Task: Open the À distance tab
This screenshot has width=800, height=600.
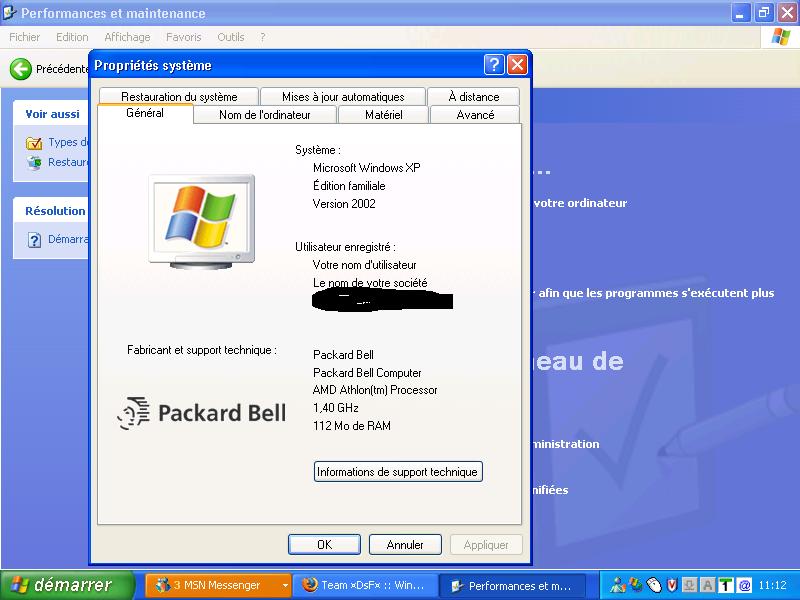Action: pos(473,96)
